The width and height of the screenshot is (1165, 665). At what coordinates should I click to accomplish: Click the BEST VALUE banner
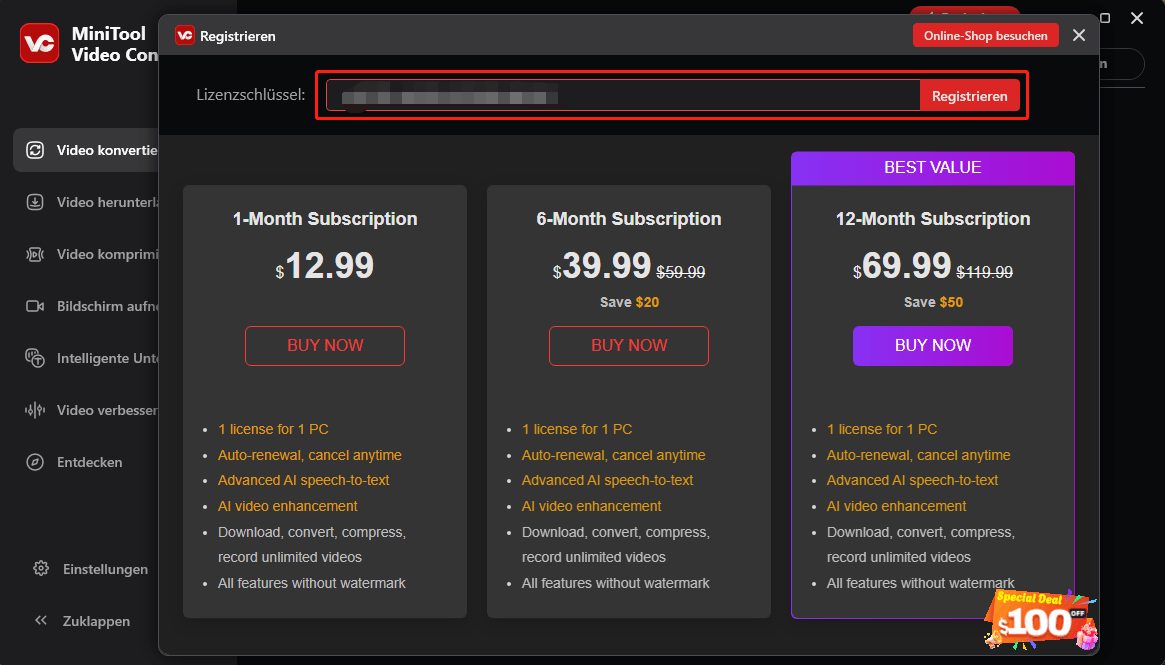click(932, 168)
